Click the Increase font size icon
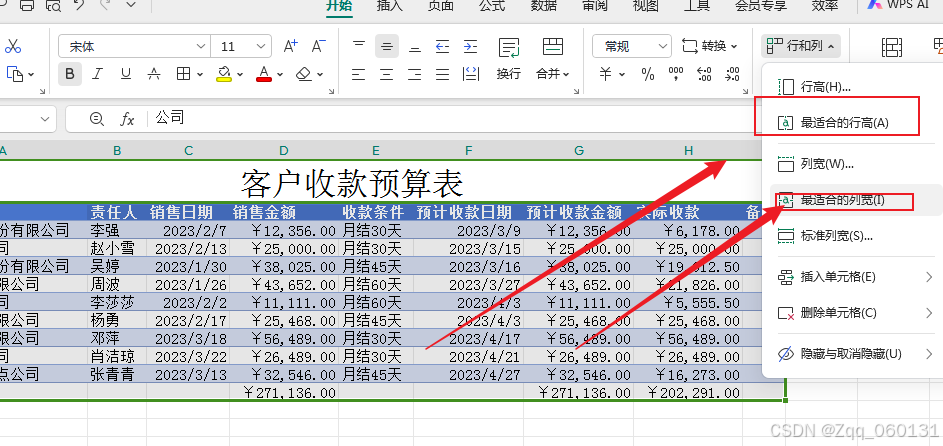The image size is (943, 446). click(290, 46)
